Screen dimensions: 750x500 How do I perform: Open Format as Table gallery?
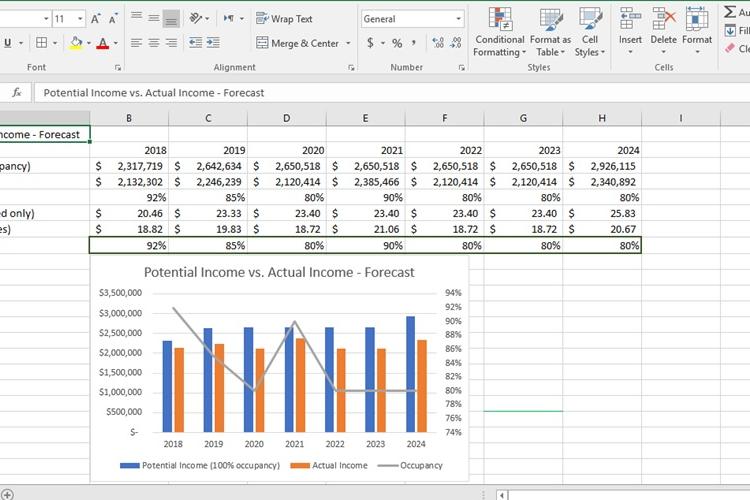[x=550, y=33]
